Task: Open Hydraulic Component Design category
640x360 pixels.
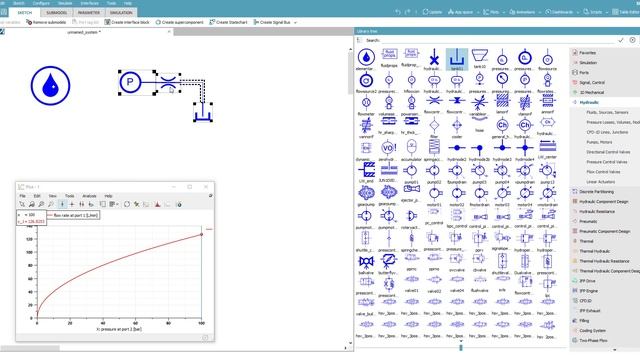Action: (603, 202)
